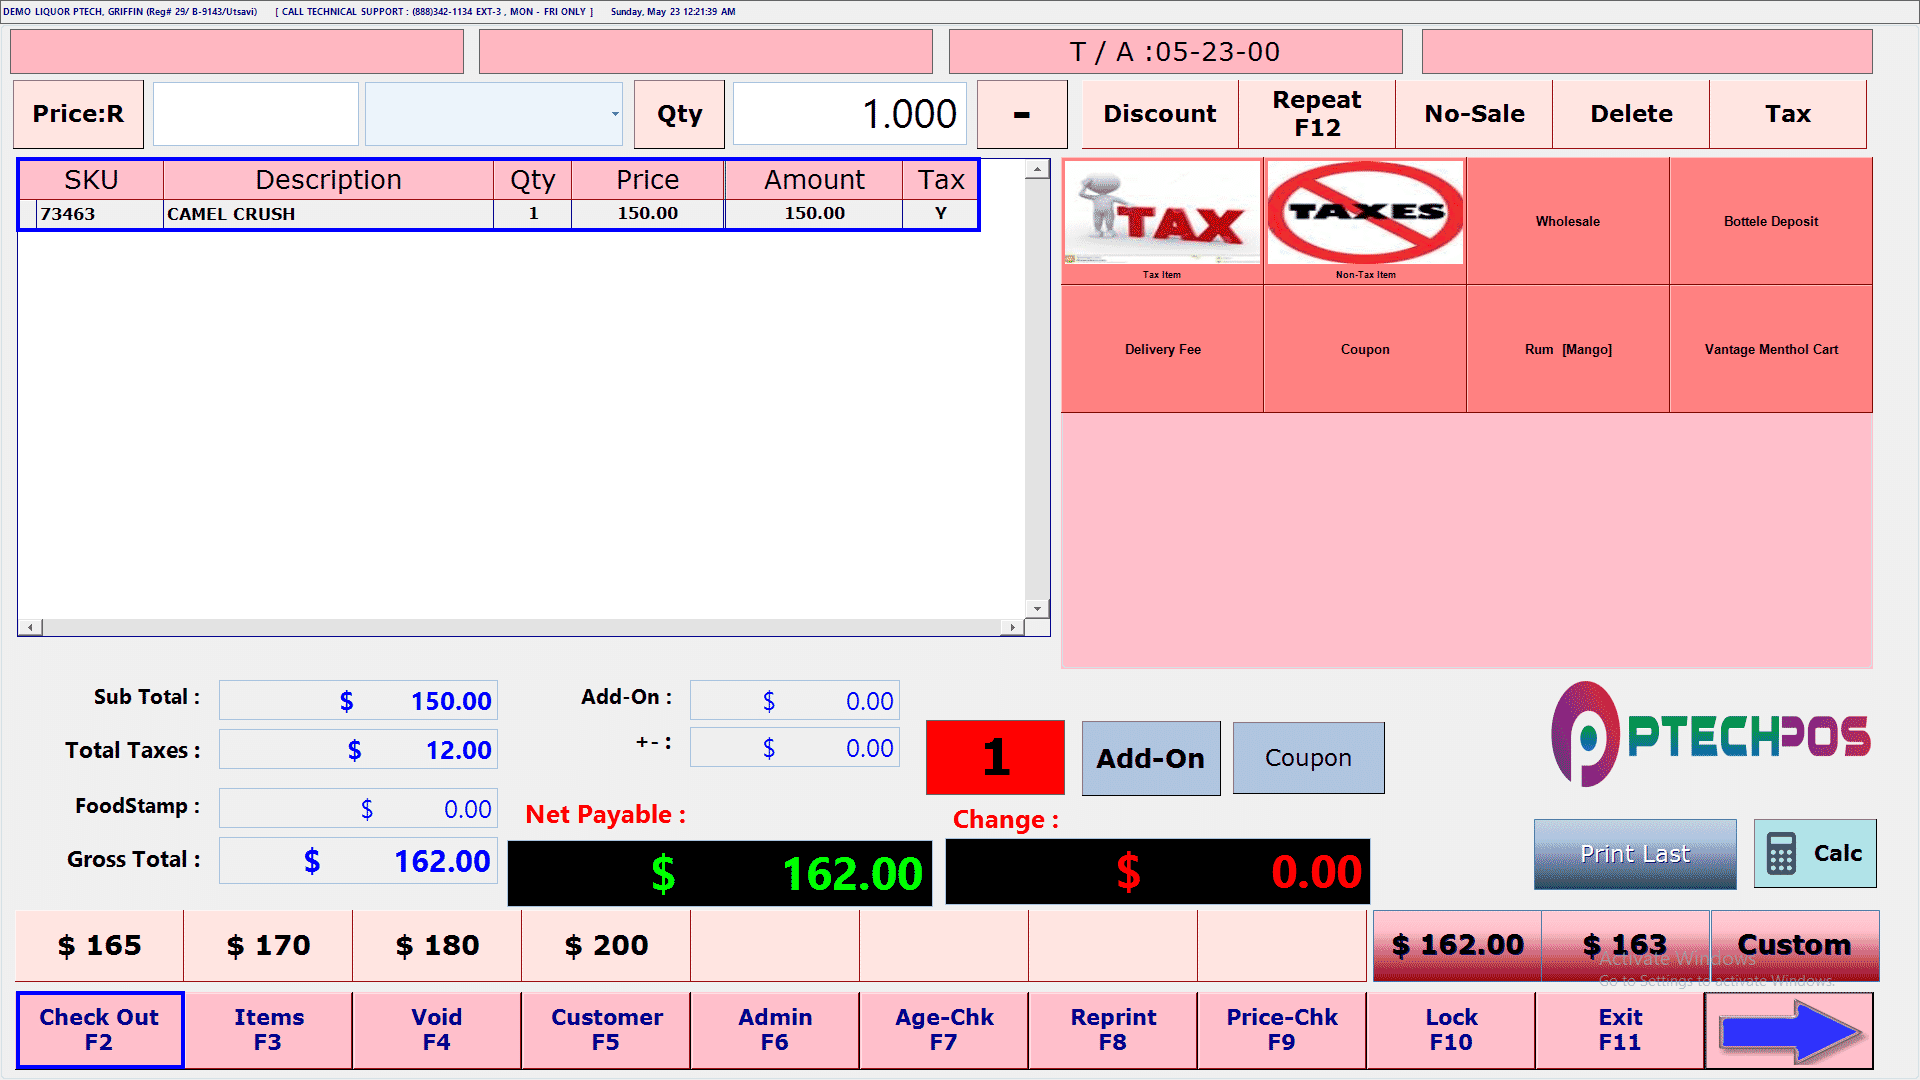This screenshot has width=1920, height=1080.
Task: Select the Wholesale red quick-item tile
Action: [x=1567, y=221]
